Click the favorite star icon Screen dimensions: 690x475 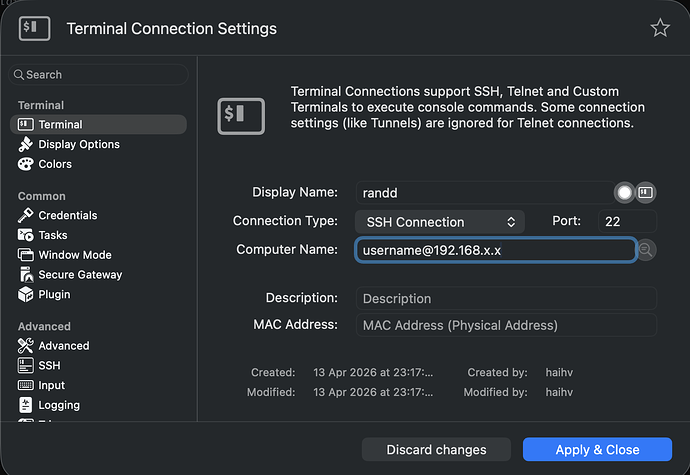tap(660, 28)
